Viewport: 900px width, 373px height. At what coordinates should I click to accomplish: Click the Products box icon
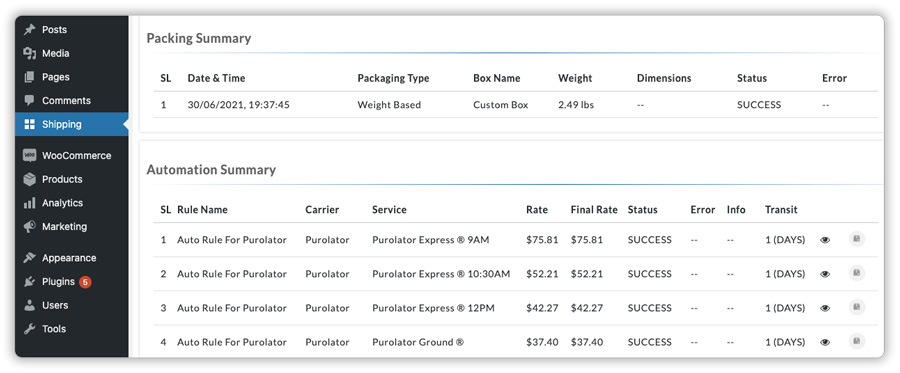click(x=29, y=179)
